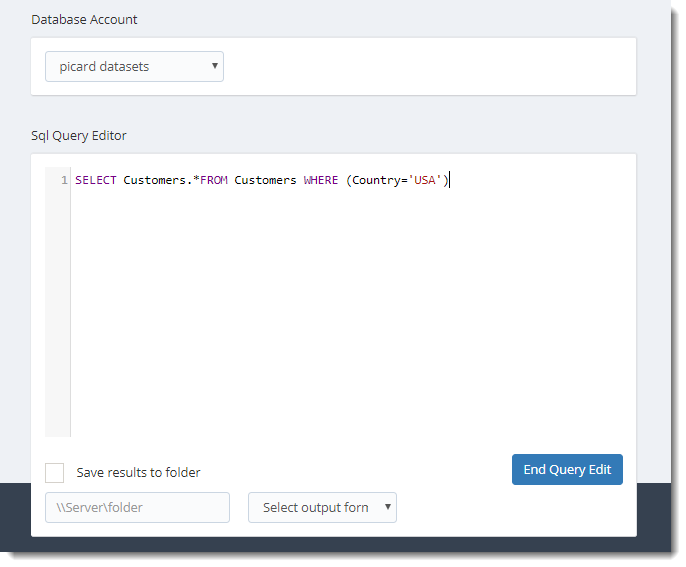Click the WHERE keyword in the query

(x=321, y=180)
